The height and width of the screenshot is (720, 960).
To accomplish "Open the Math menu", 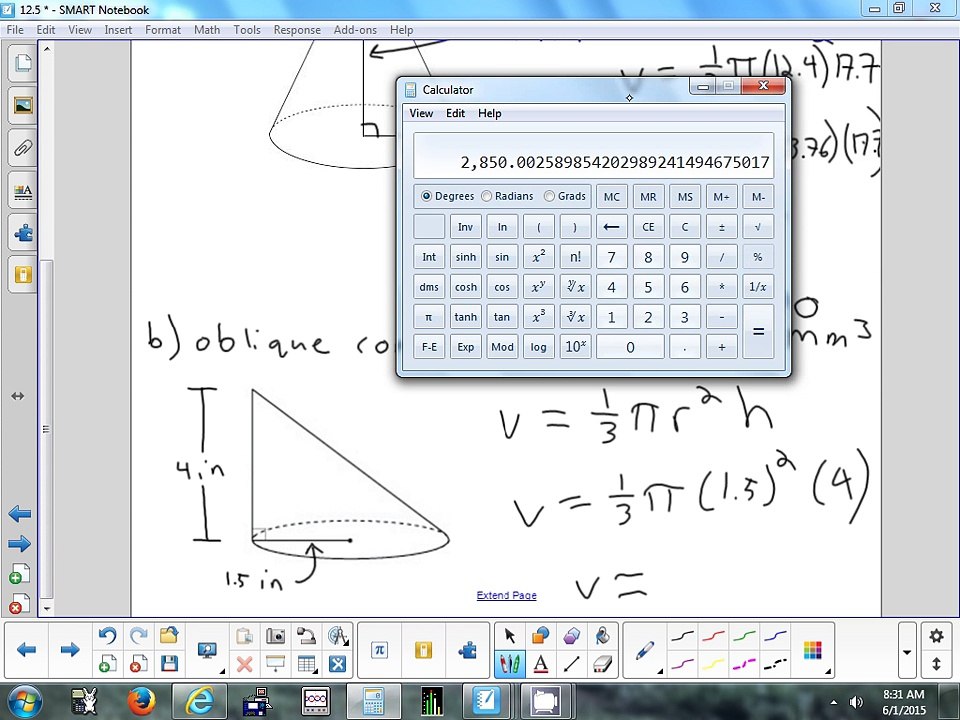I will point(207,29).
